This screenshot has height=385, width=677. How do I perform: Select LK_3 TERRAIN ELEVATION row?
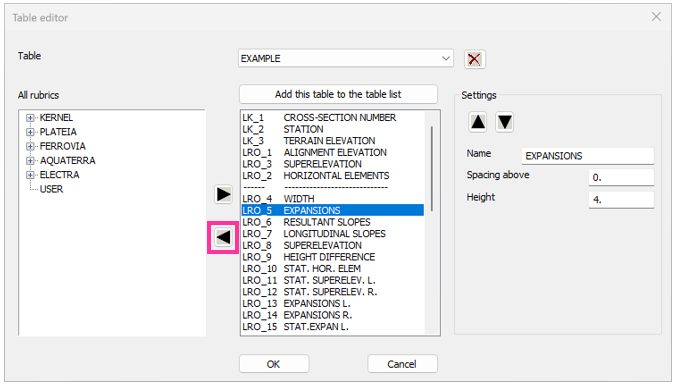(x=332, y=141)
